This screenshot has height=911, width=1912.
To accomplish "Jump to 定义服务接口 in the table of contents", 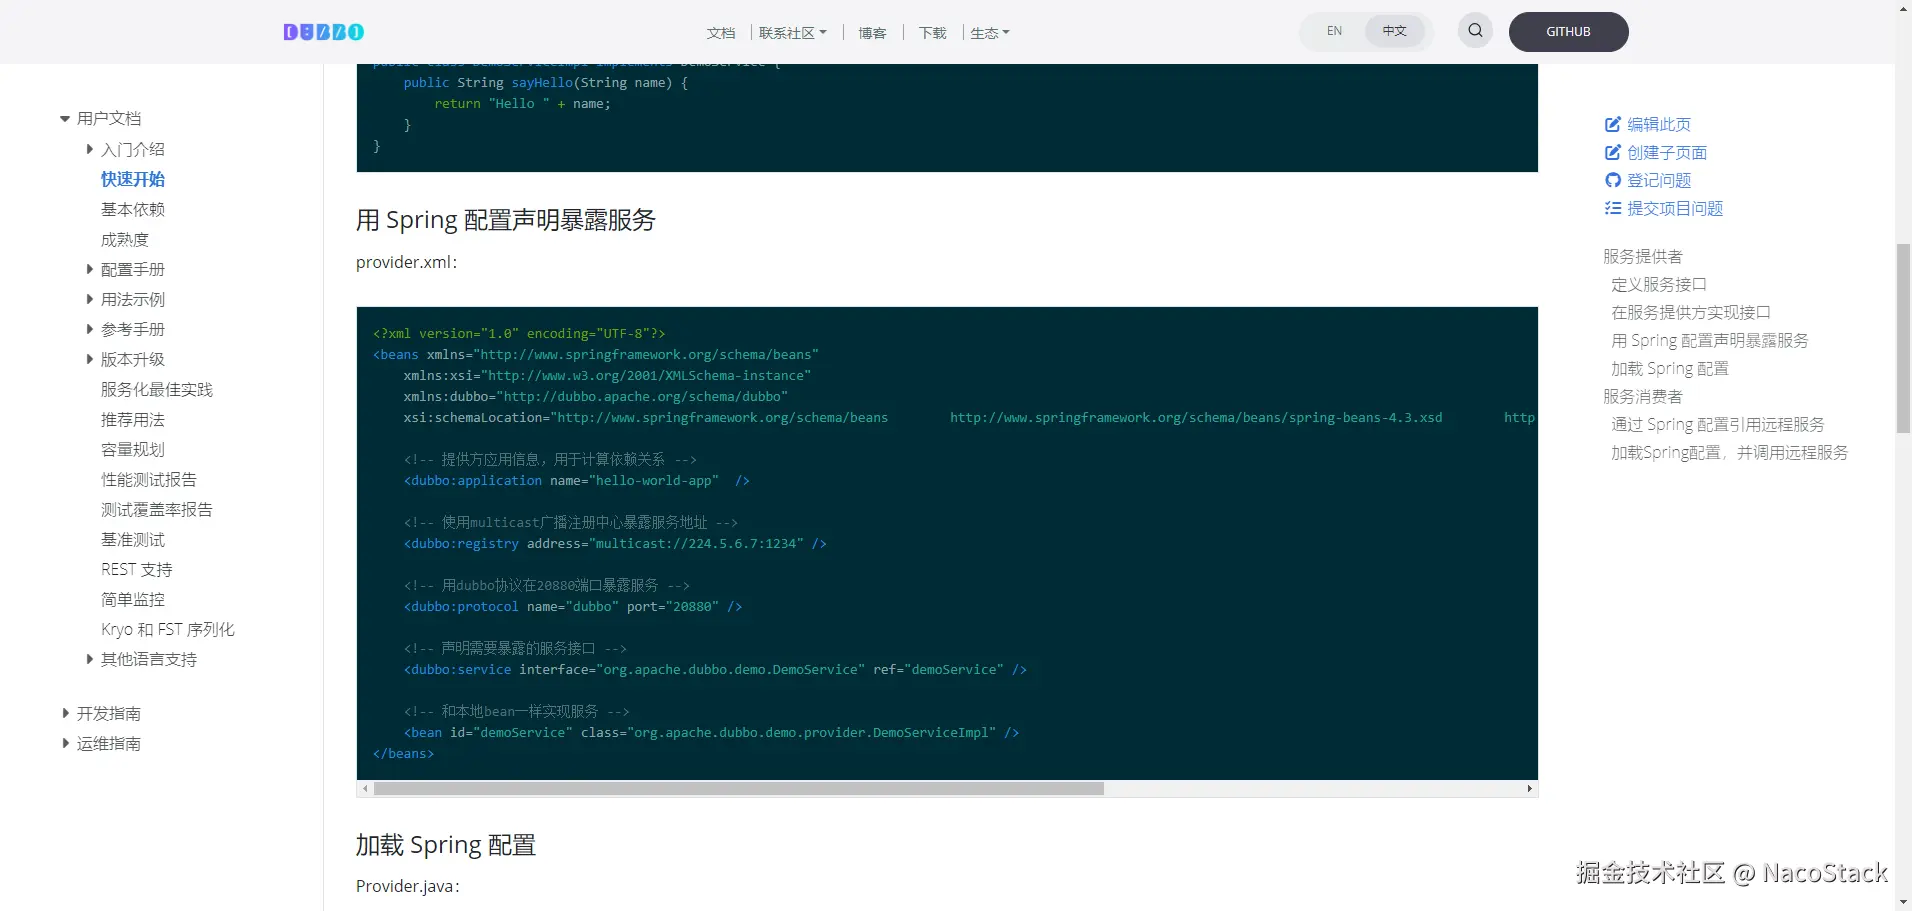I will point(1659,285).
